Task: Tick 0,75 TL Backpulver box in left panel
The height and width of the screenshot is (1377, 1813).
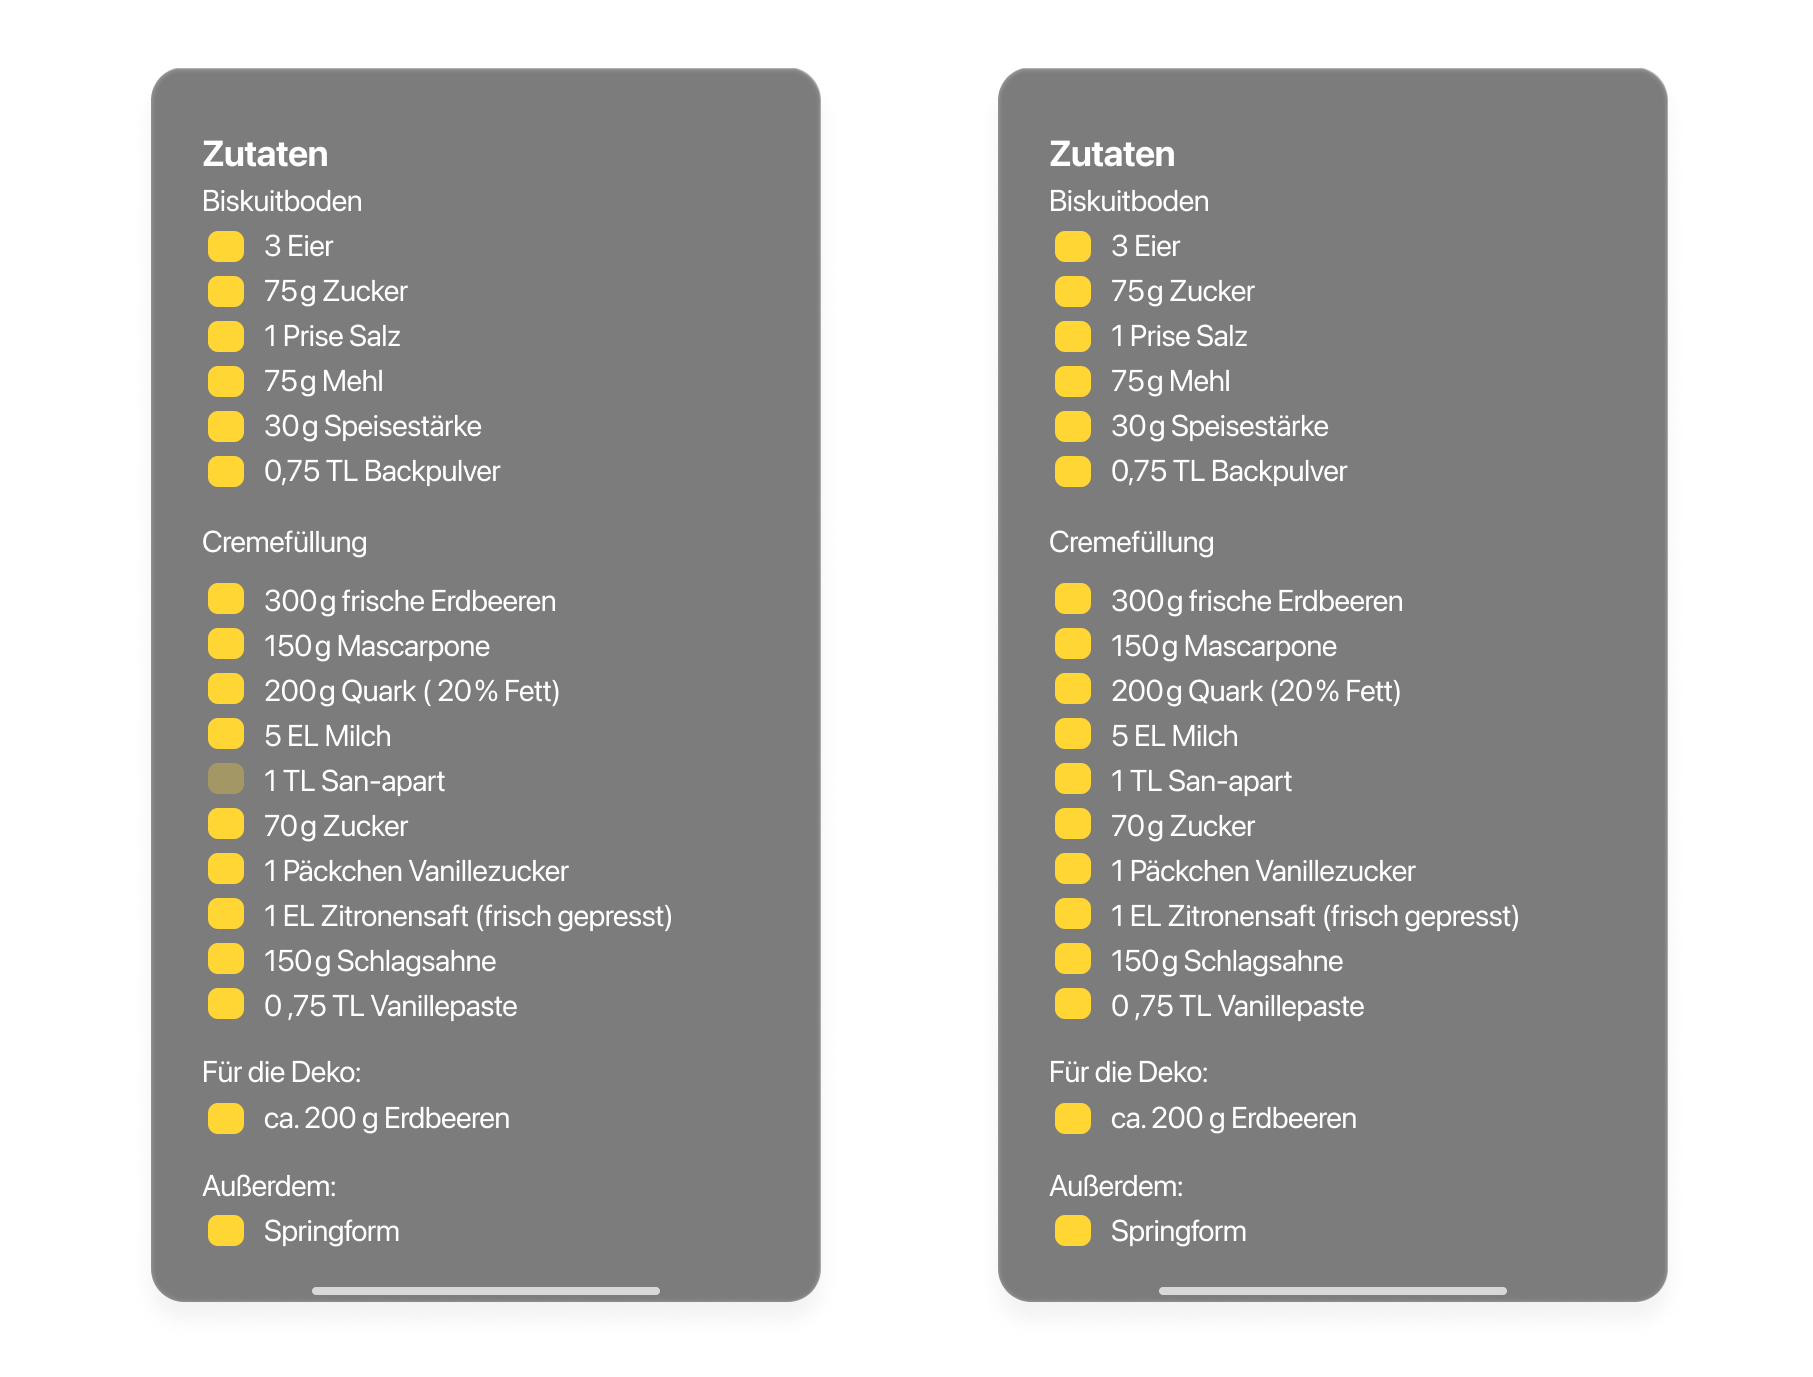Action: coord(226,471)
